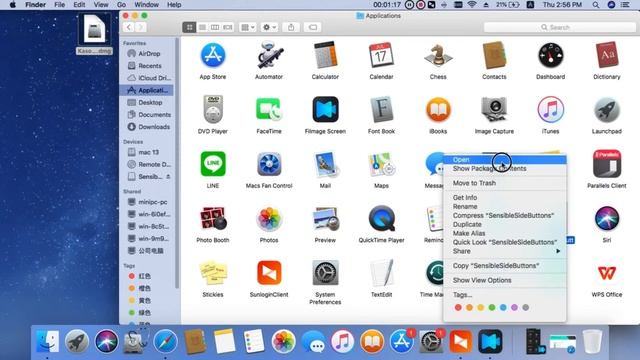Select the FaceTime app icon

(269, 109)
